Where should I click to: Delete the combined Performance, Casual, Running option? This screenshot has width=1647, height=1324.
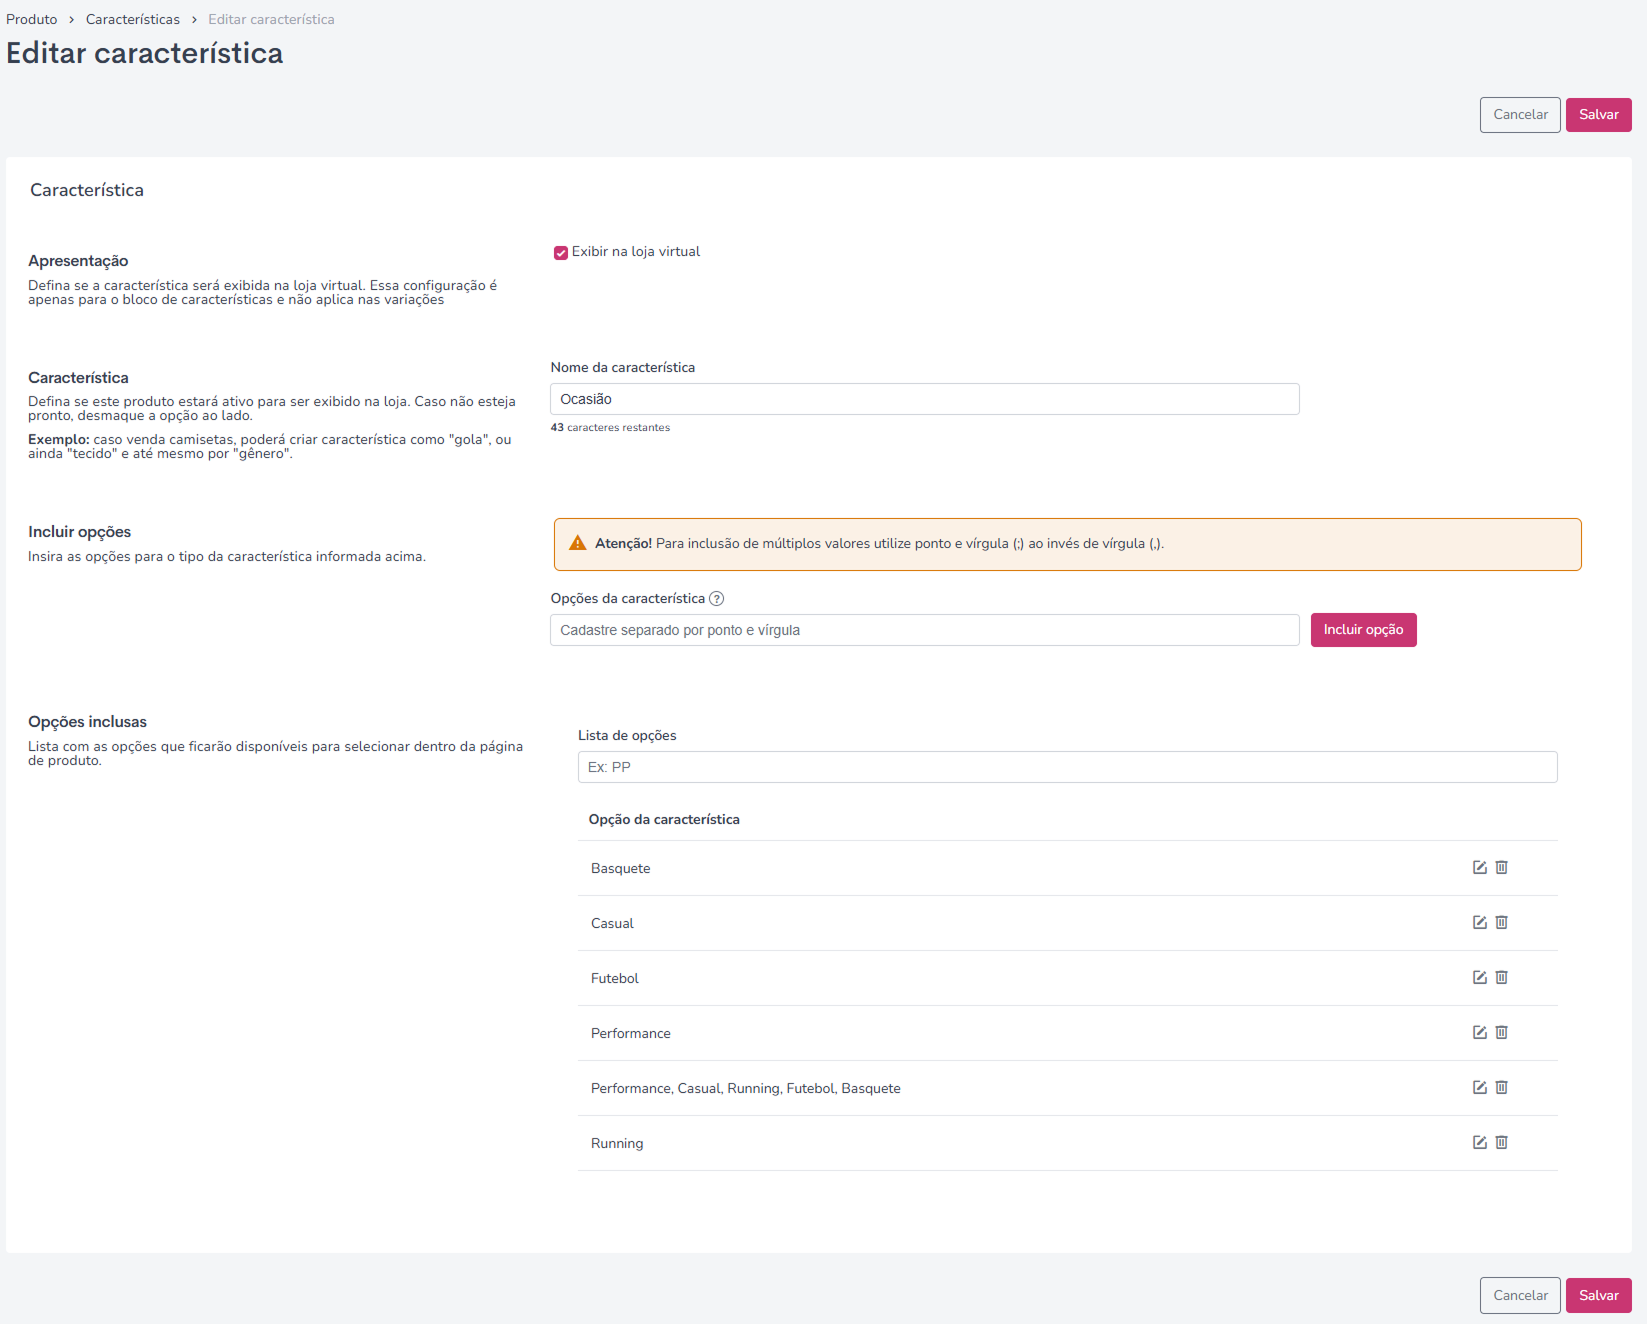coord(1501,1087)
